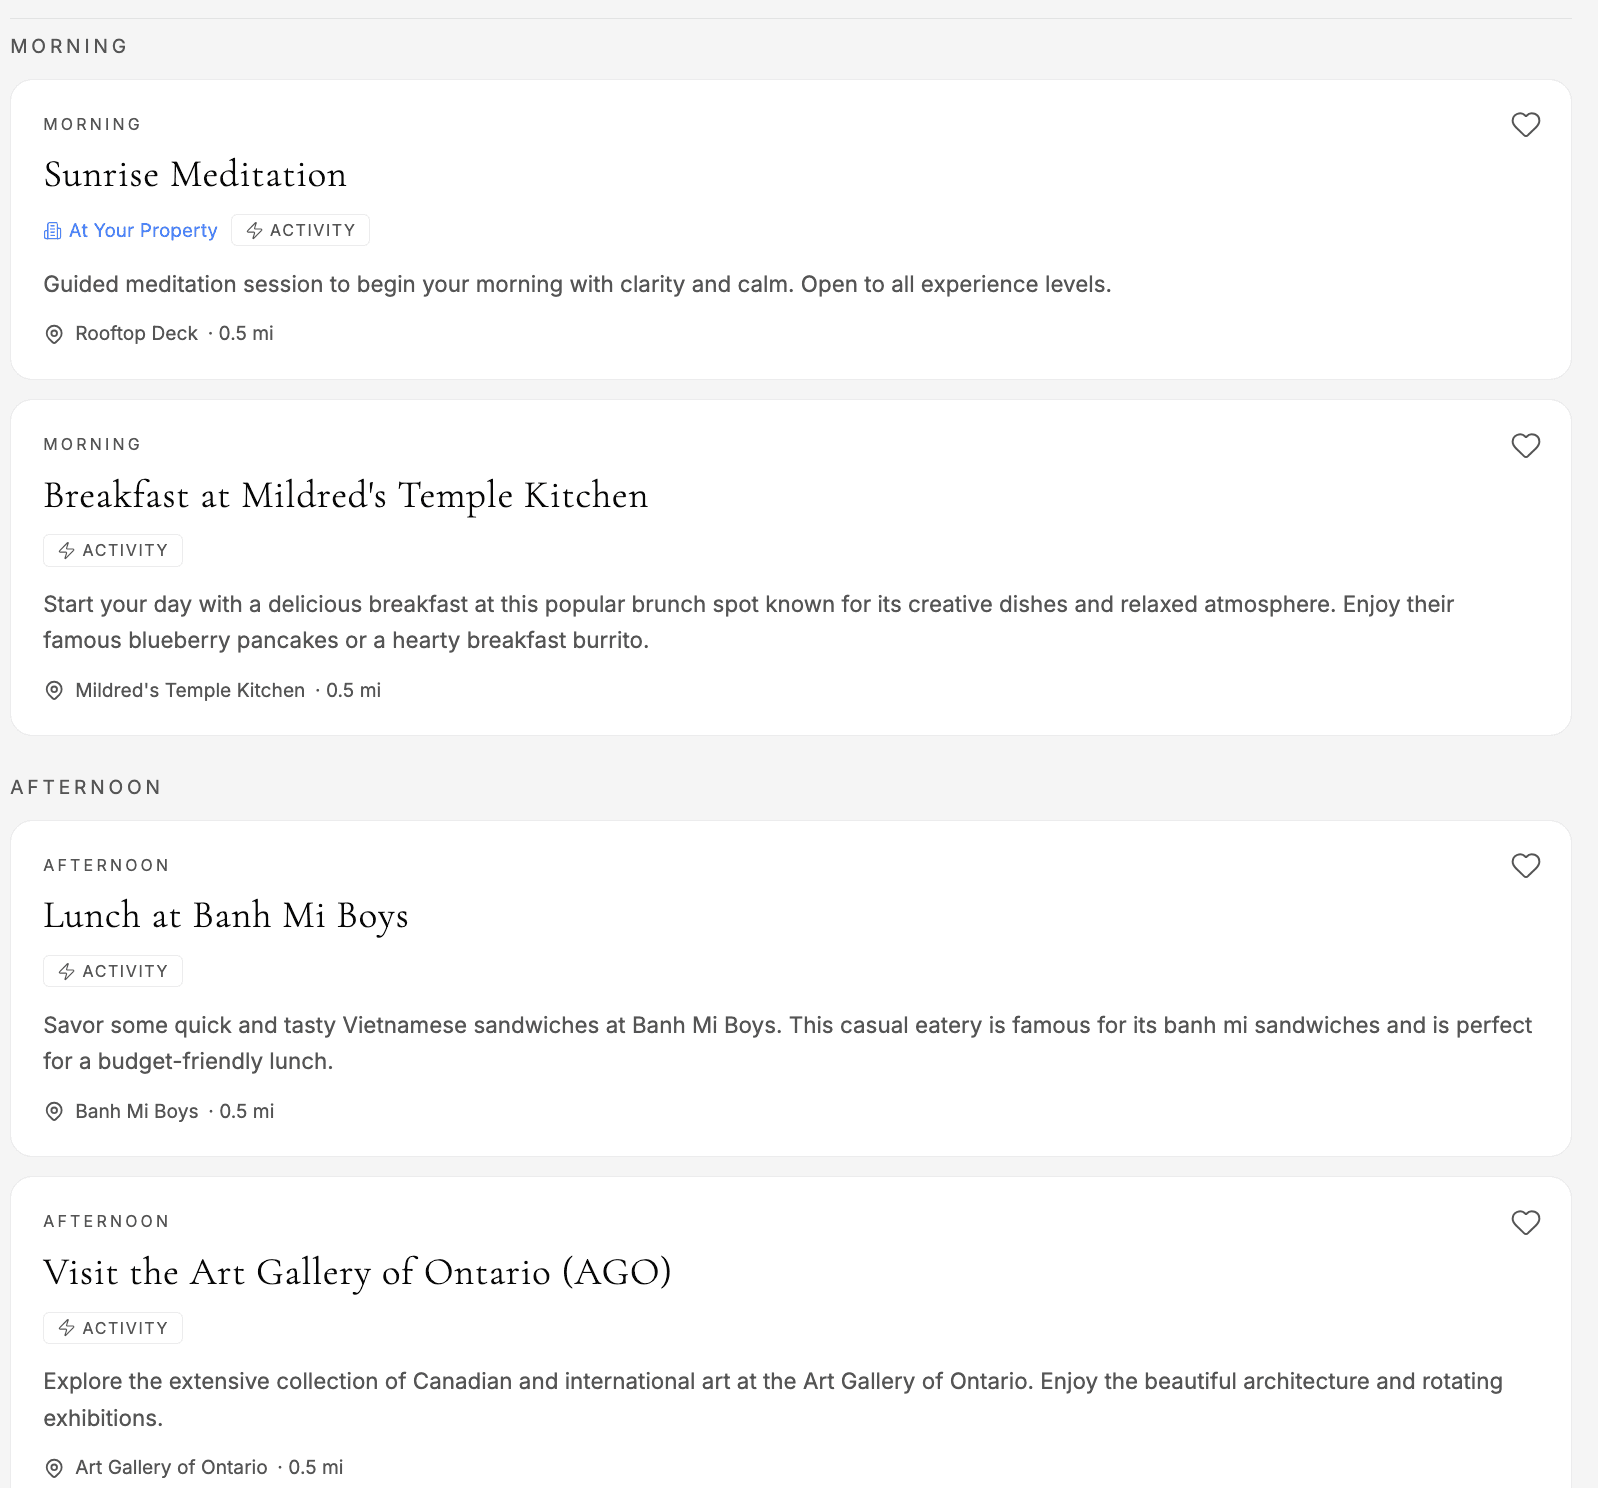Screen dimensions: 1598x1488
Task: Click the pin beside Art Gallery of Ontario
Action: pyautogui.click(x=55, y=1468)
